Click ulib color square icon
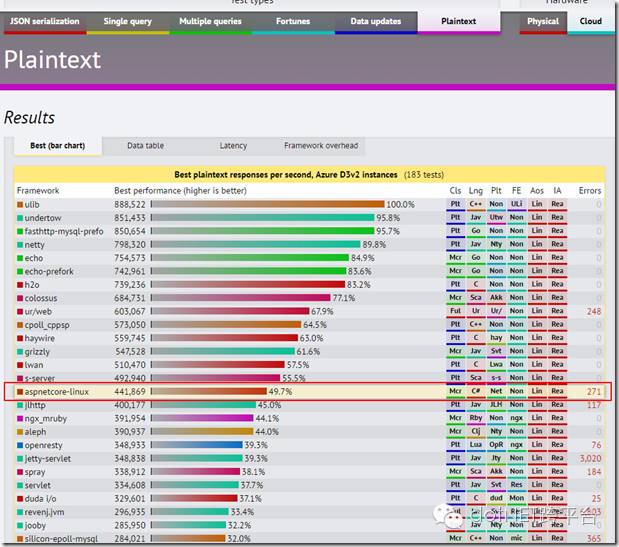The height and width of the screenshot is (547, 619). 20,205
